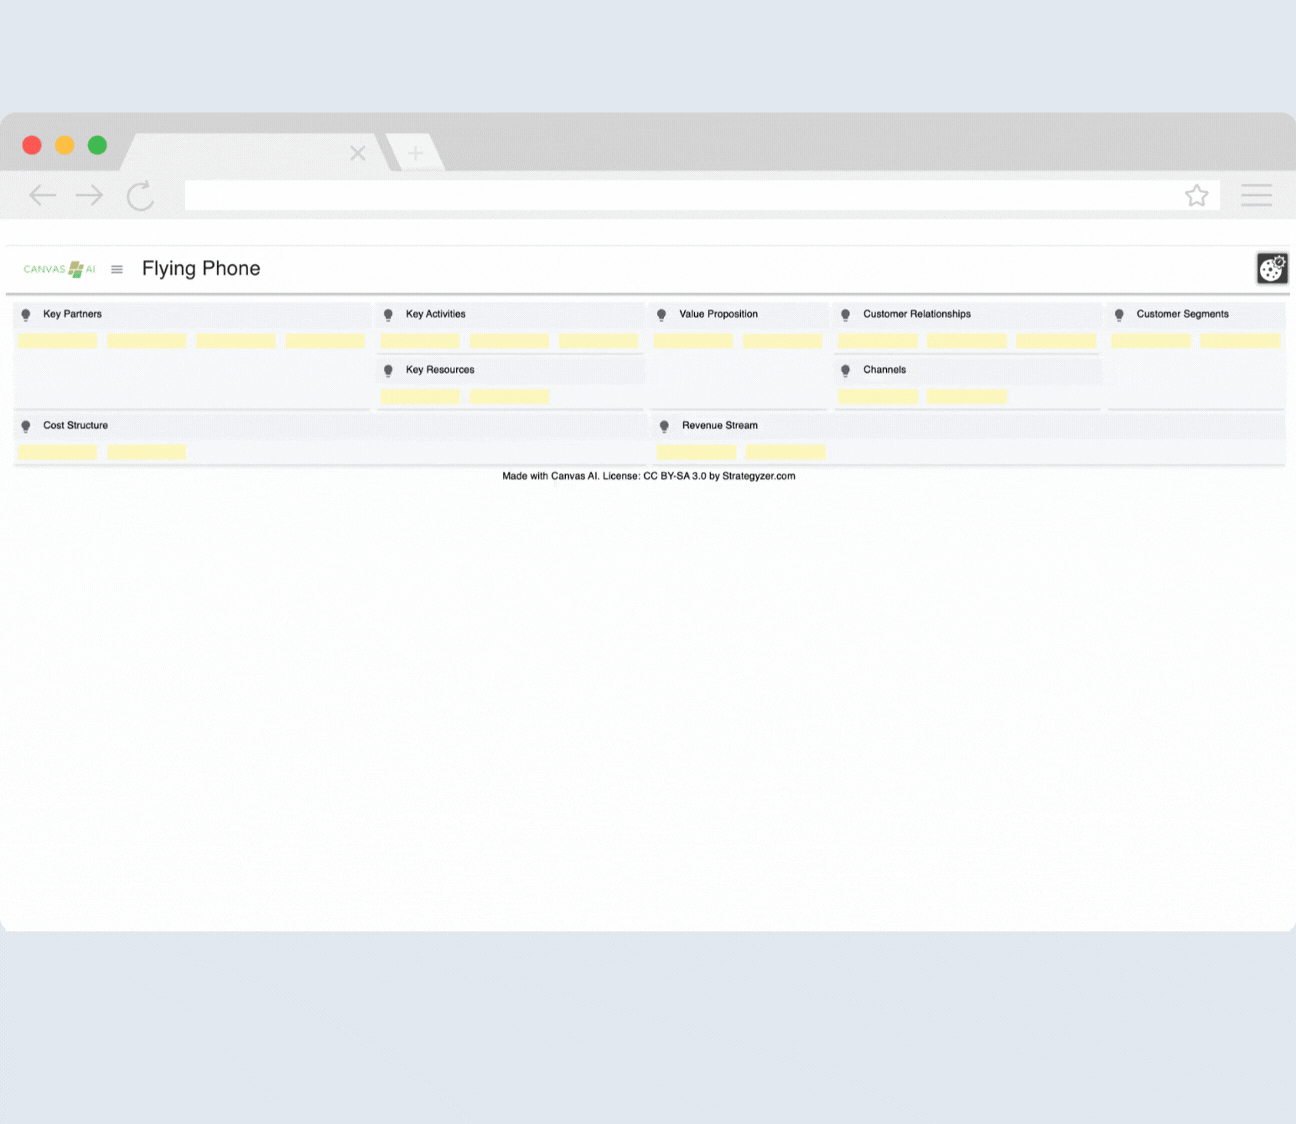Click the Canvas AI logo

tap(59, 269)
